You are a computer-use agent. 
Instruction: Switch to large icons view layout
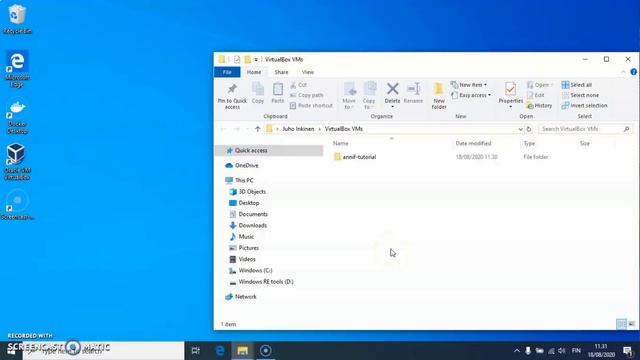pos(631,324)
